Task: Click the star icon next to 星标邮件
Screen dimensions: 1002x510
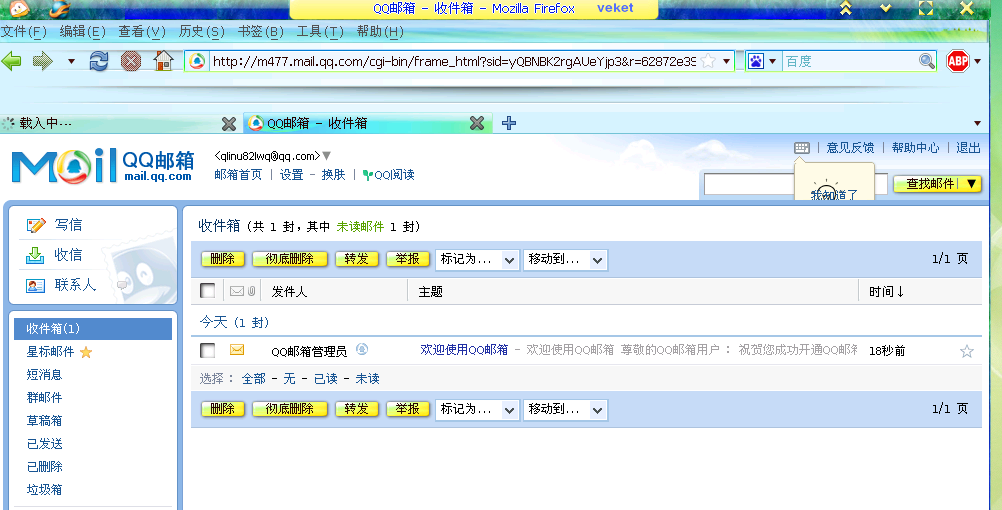Action: tap(86, 352)
